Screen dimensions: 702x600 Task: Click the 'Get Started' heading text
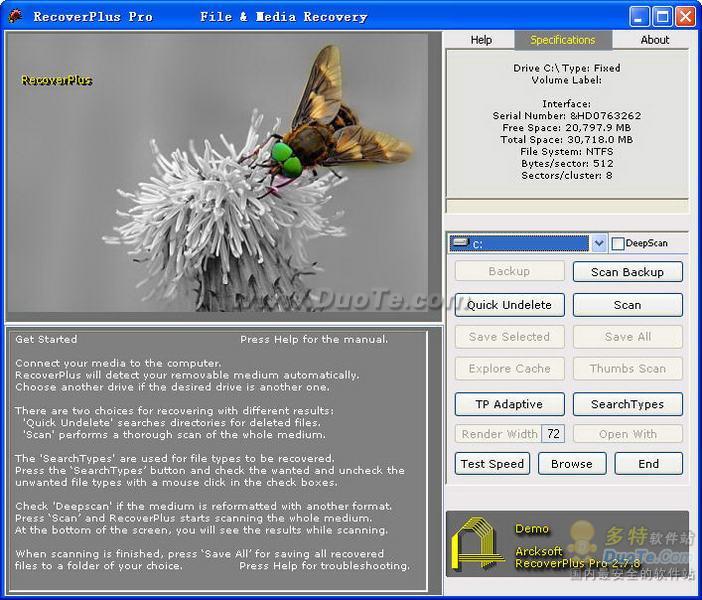[46, 339]
